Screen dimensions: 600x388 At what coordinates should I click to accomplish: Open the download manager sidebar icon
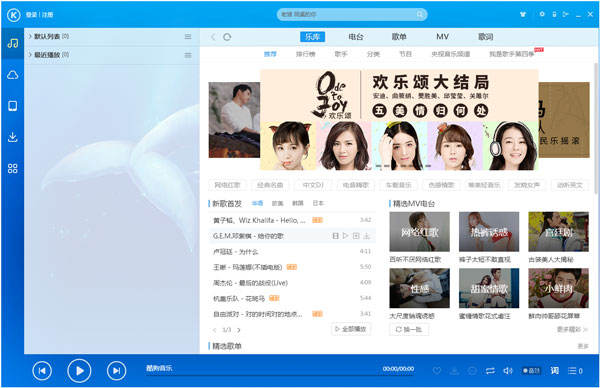pyautogui.click(x=13, y=137)
